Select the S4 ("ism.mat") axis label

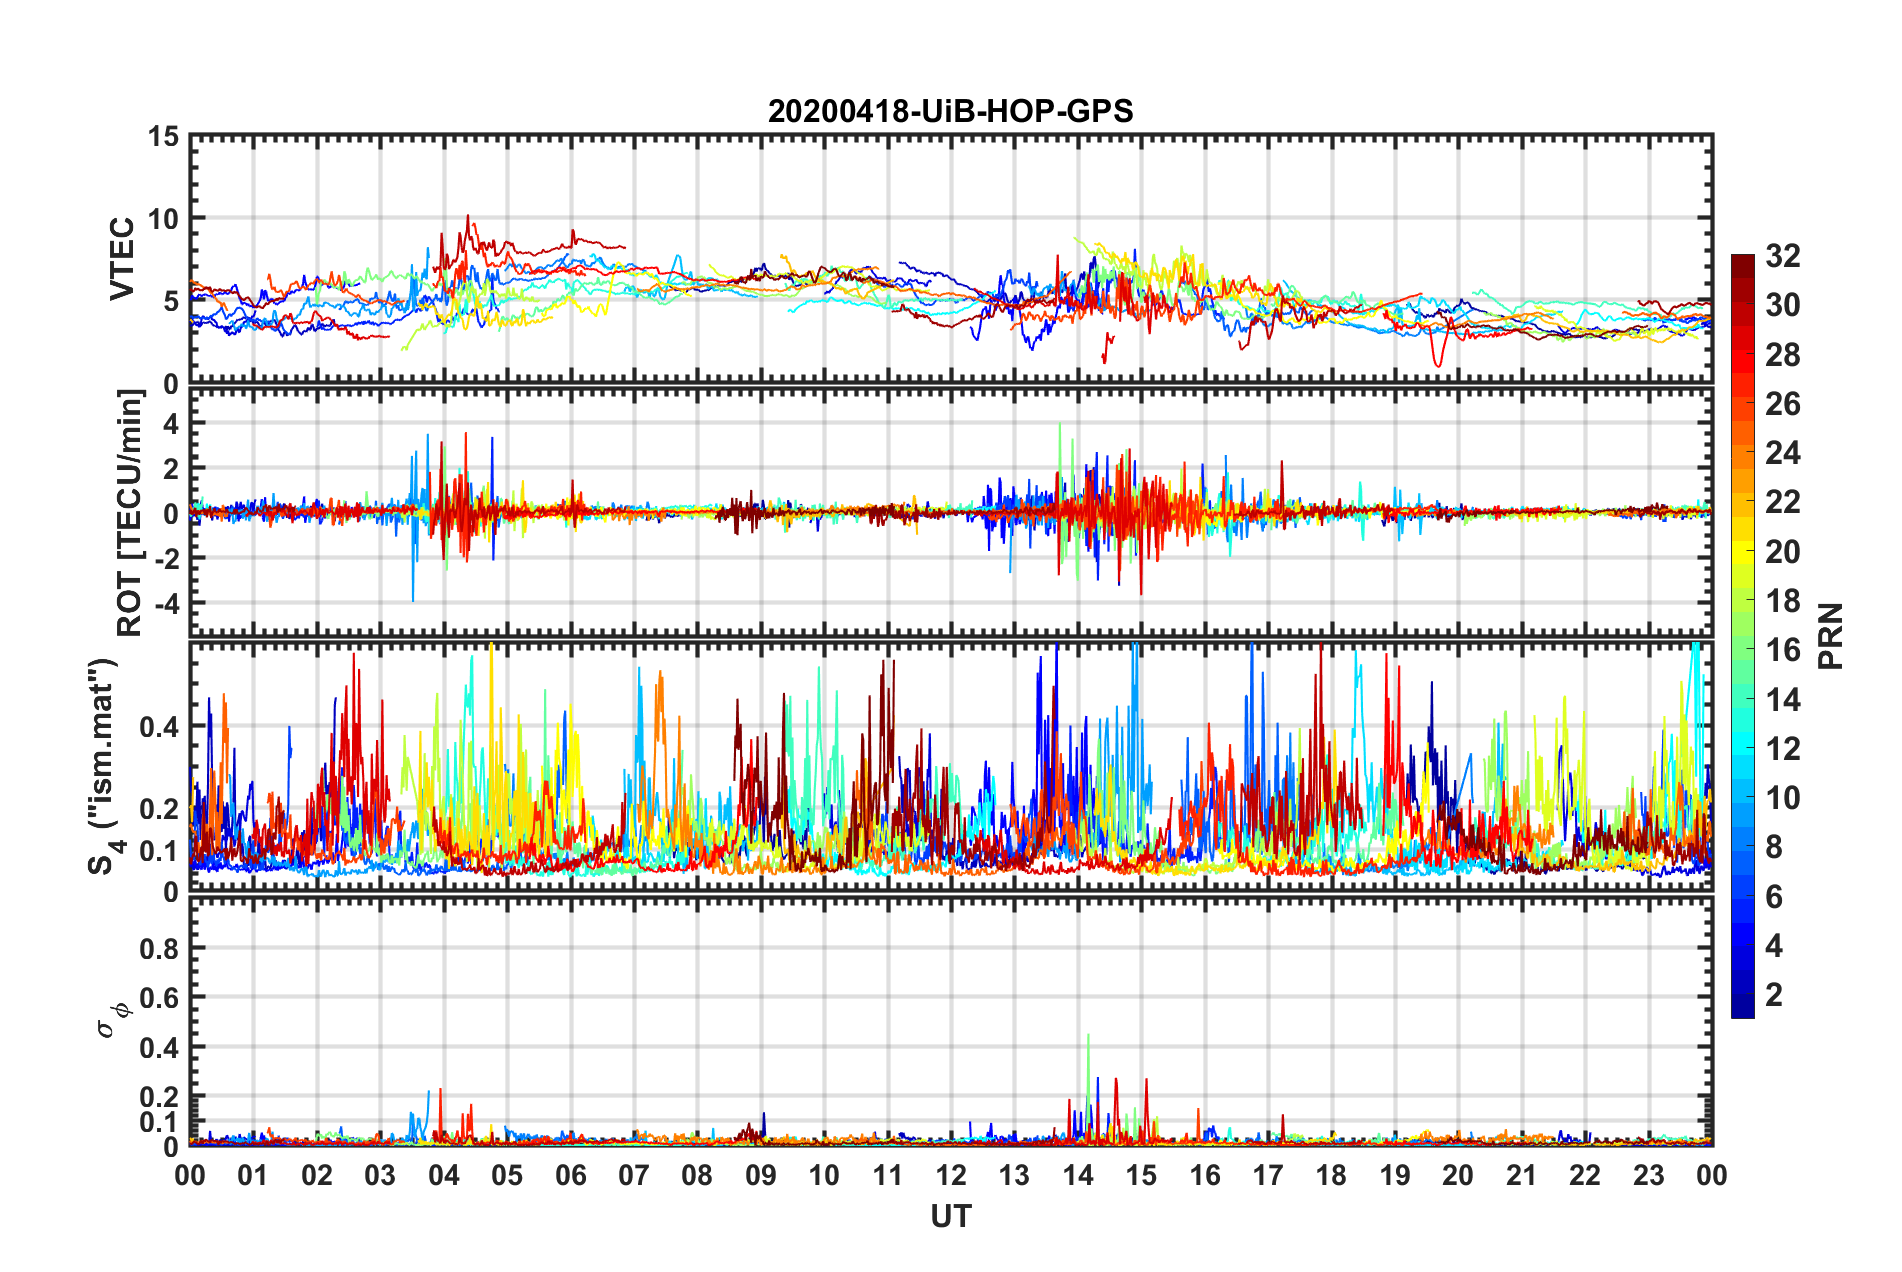click(x=105, y=766)
